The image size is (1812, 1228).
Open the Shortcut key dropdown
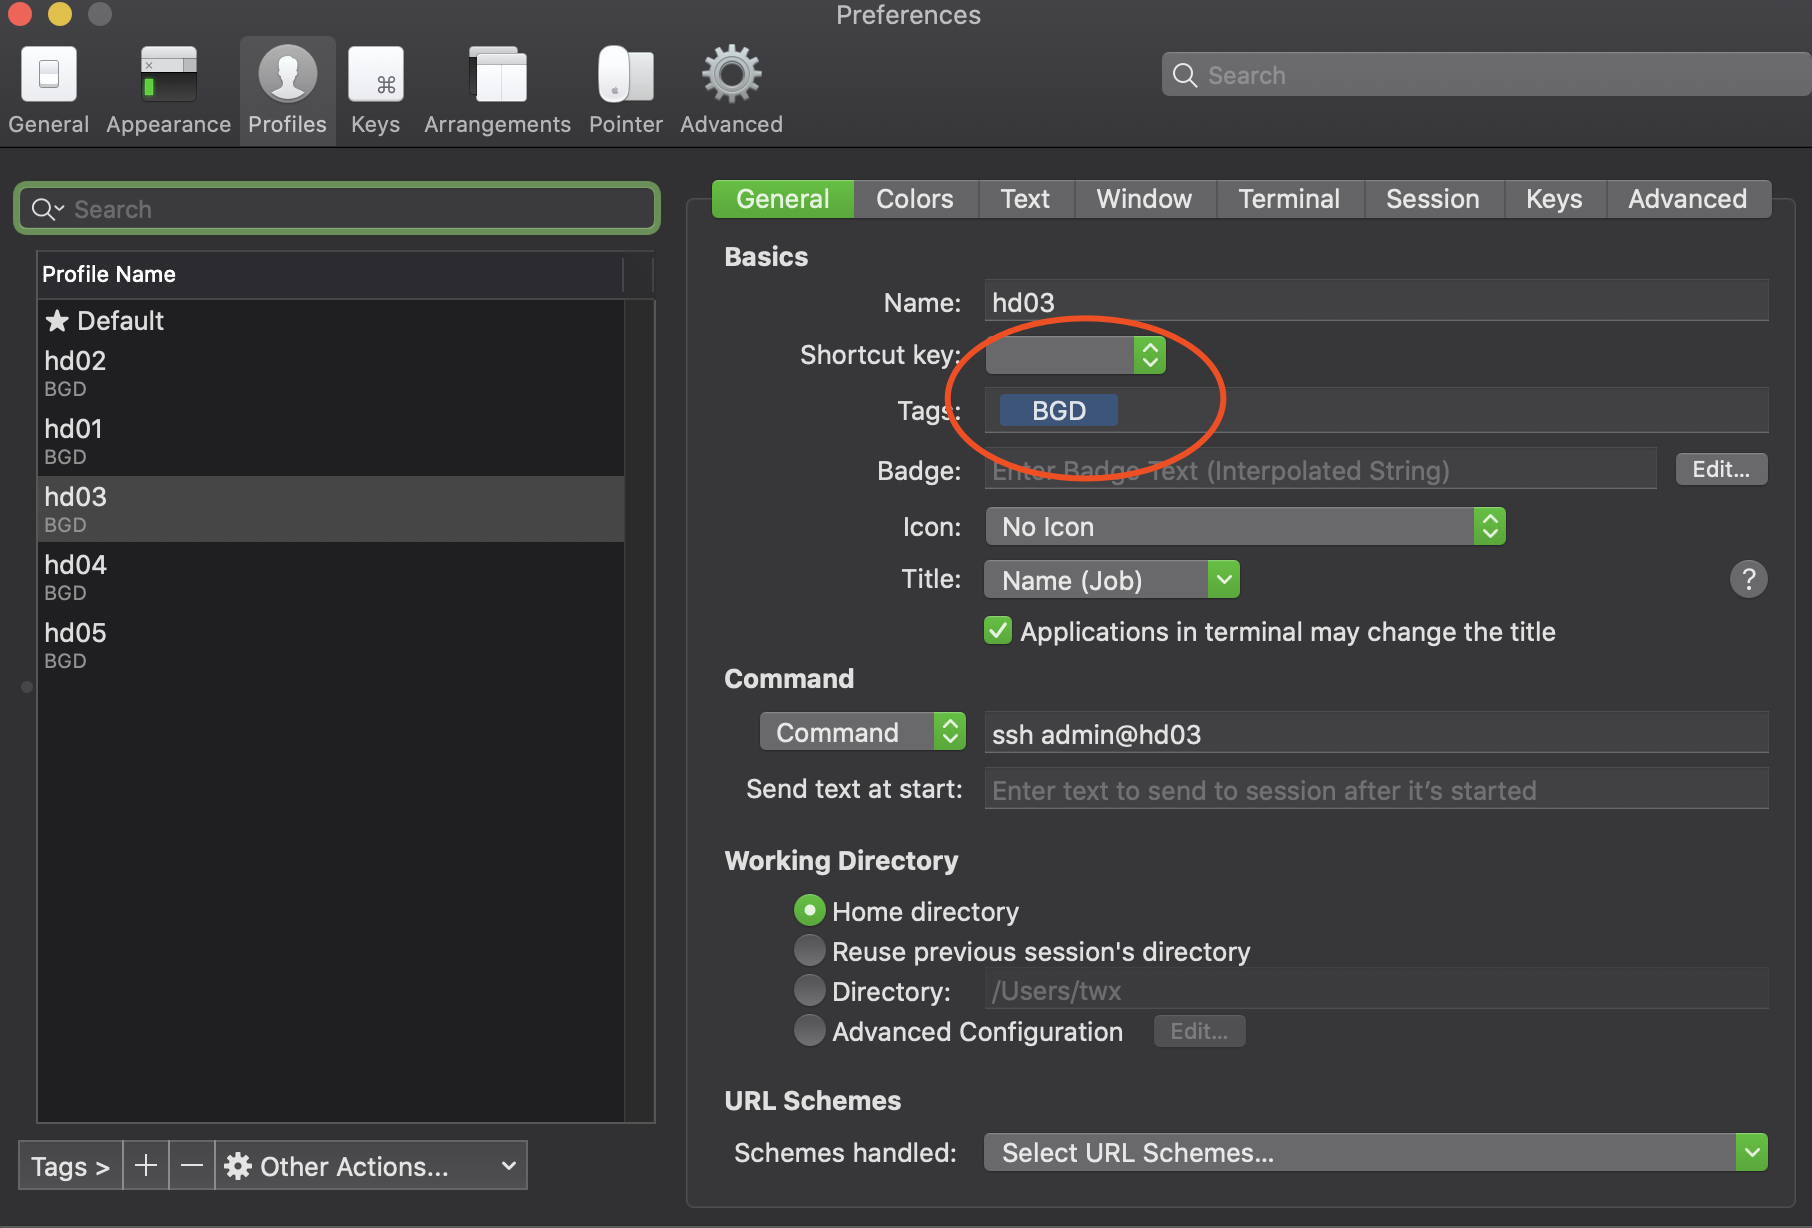coord(1076,355)
